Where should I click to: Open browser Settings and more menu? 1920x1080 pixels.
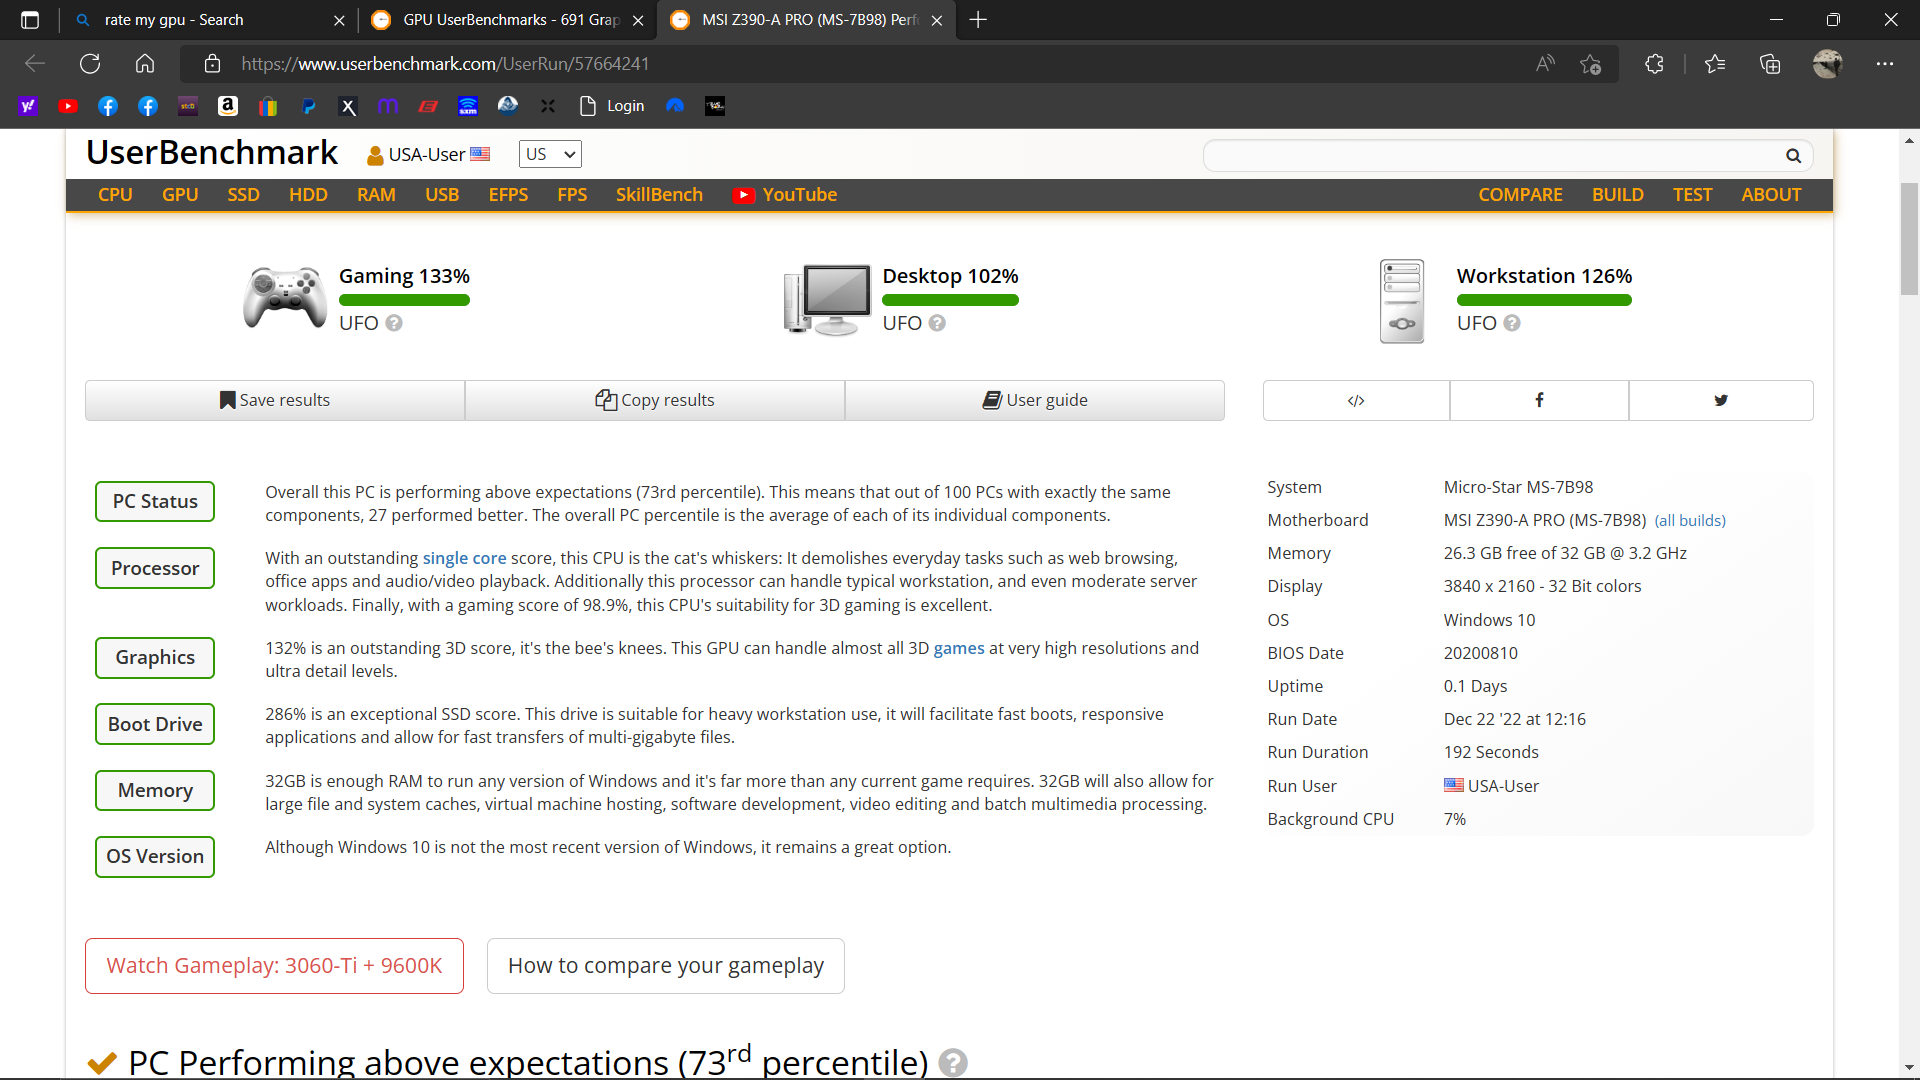click(1885, 64)
